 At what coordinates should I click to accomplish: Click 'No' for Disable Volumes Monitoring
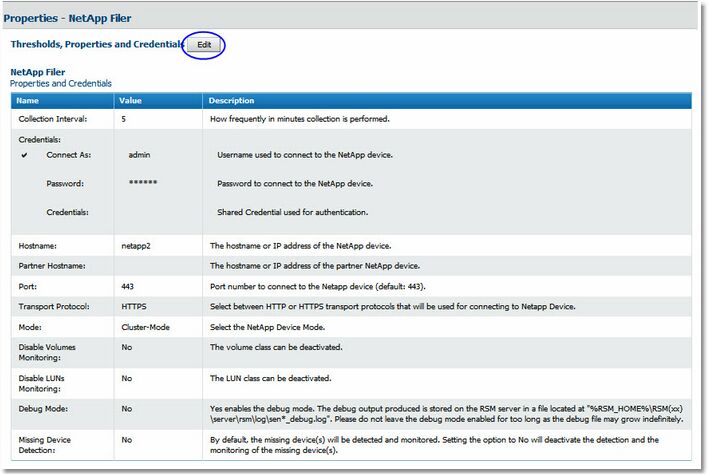[x=126, y=347]
